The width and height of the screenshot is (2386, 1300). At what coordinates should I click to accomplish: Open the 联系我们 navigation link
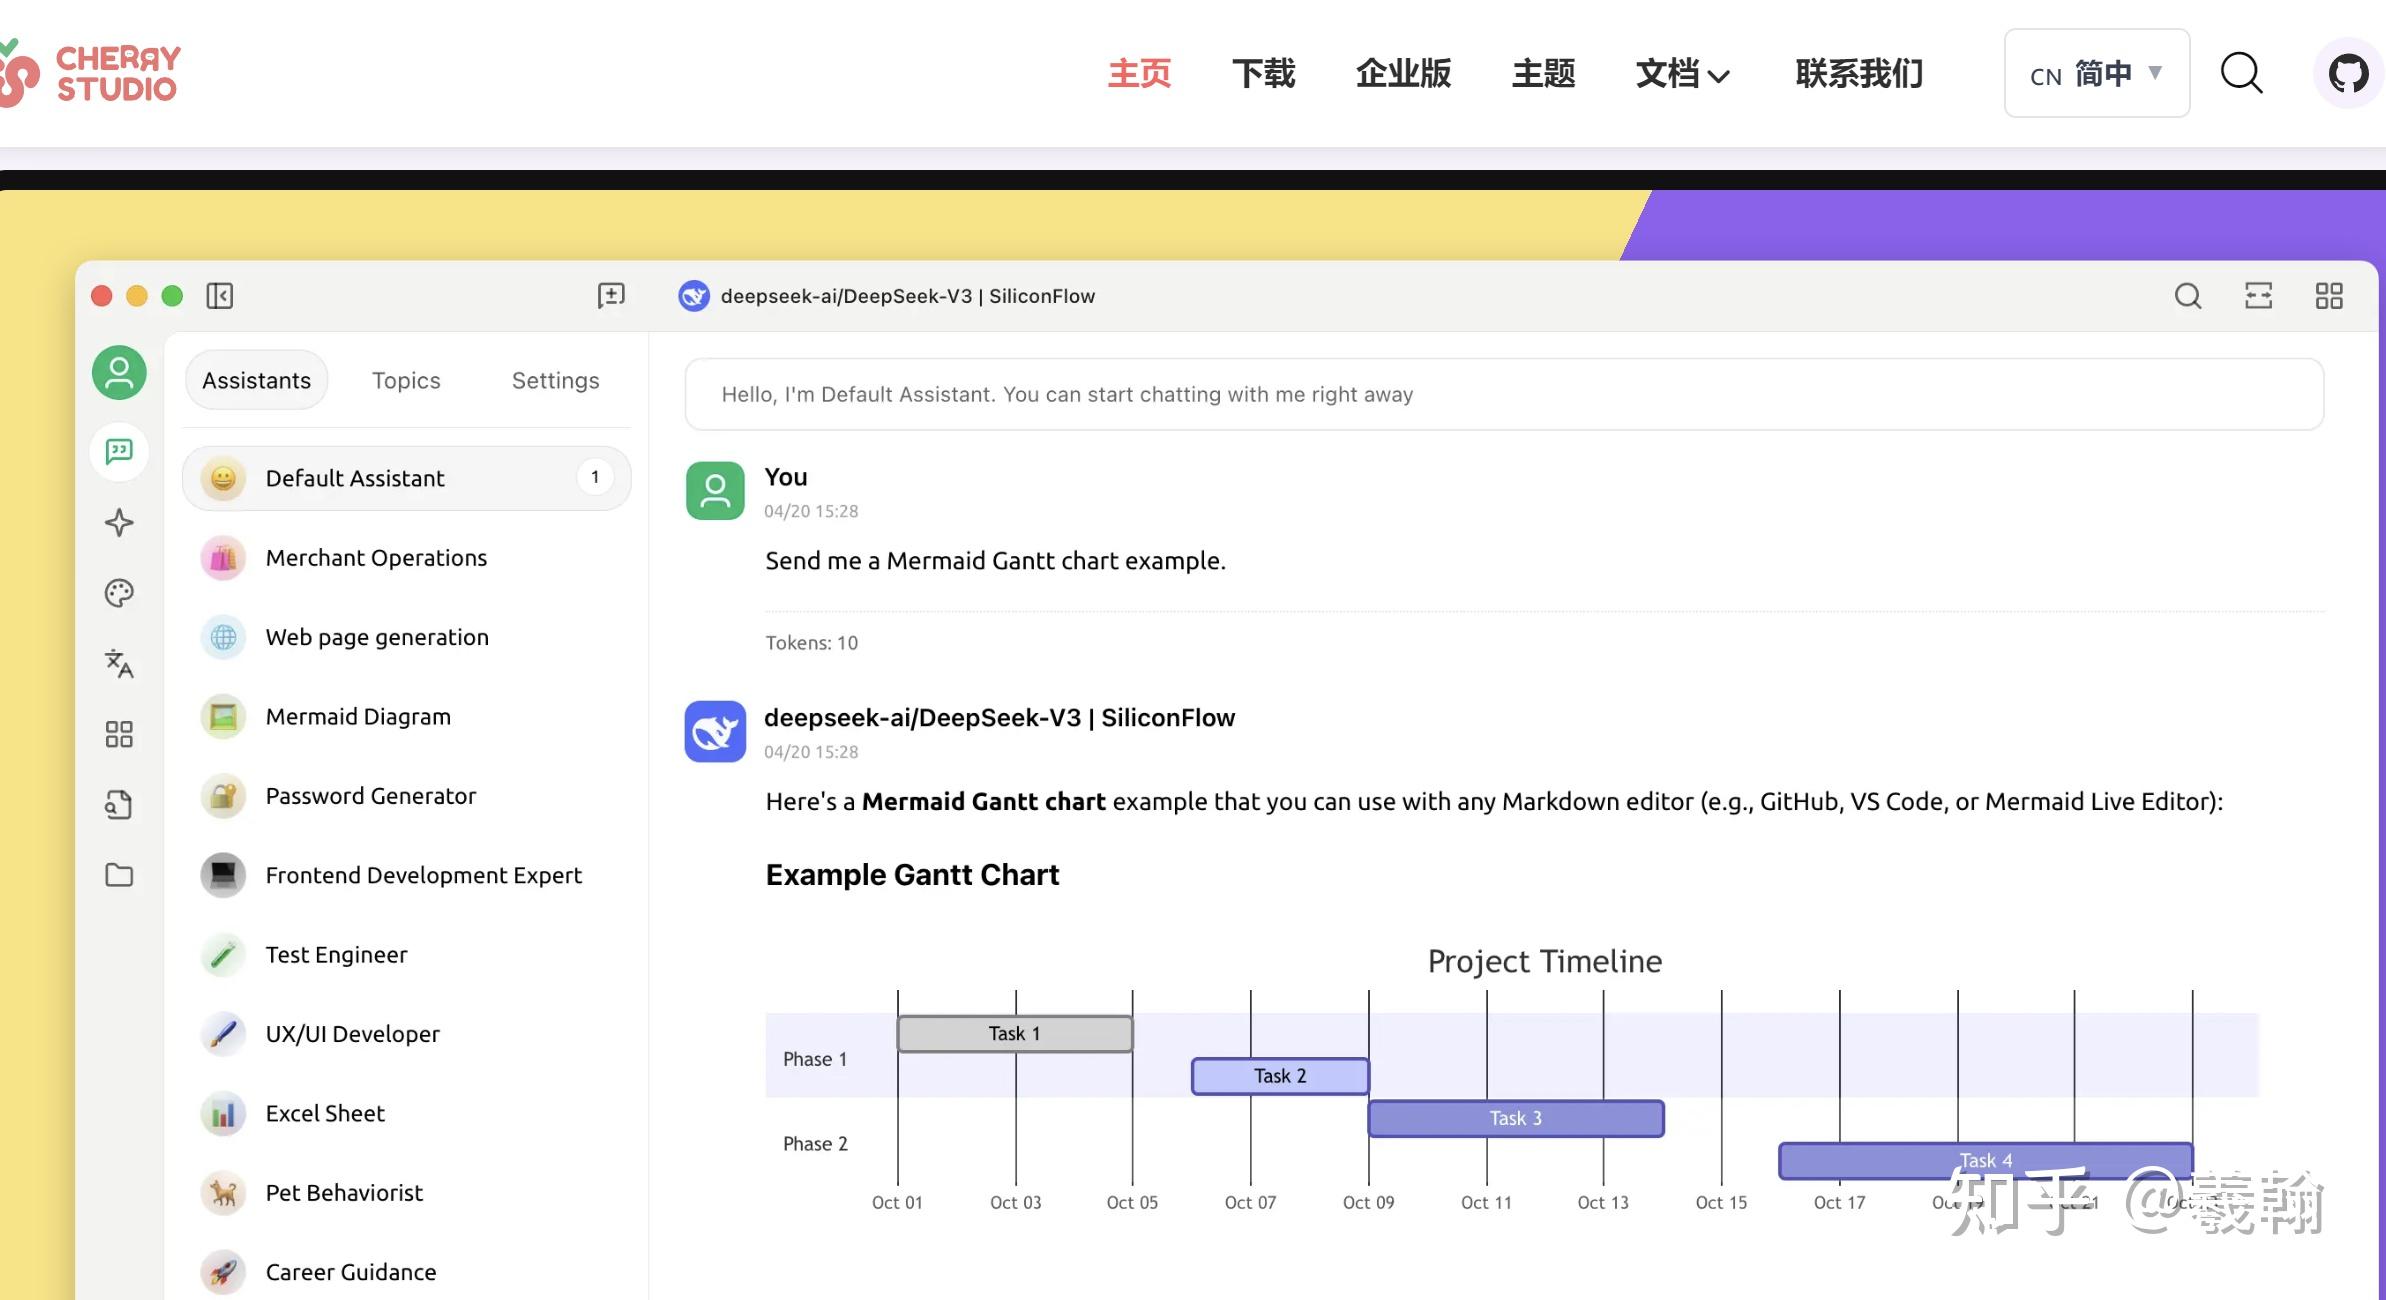tap(1859, 74)
